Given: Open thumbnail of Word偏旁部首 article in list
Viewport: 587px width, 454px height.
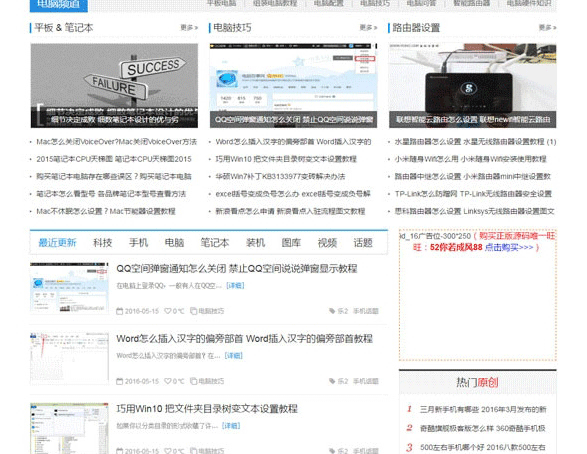Looking at the screenshot, I should pyautogui.click(x=69, y=358).
